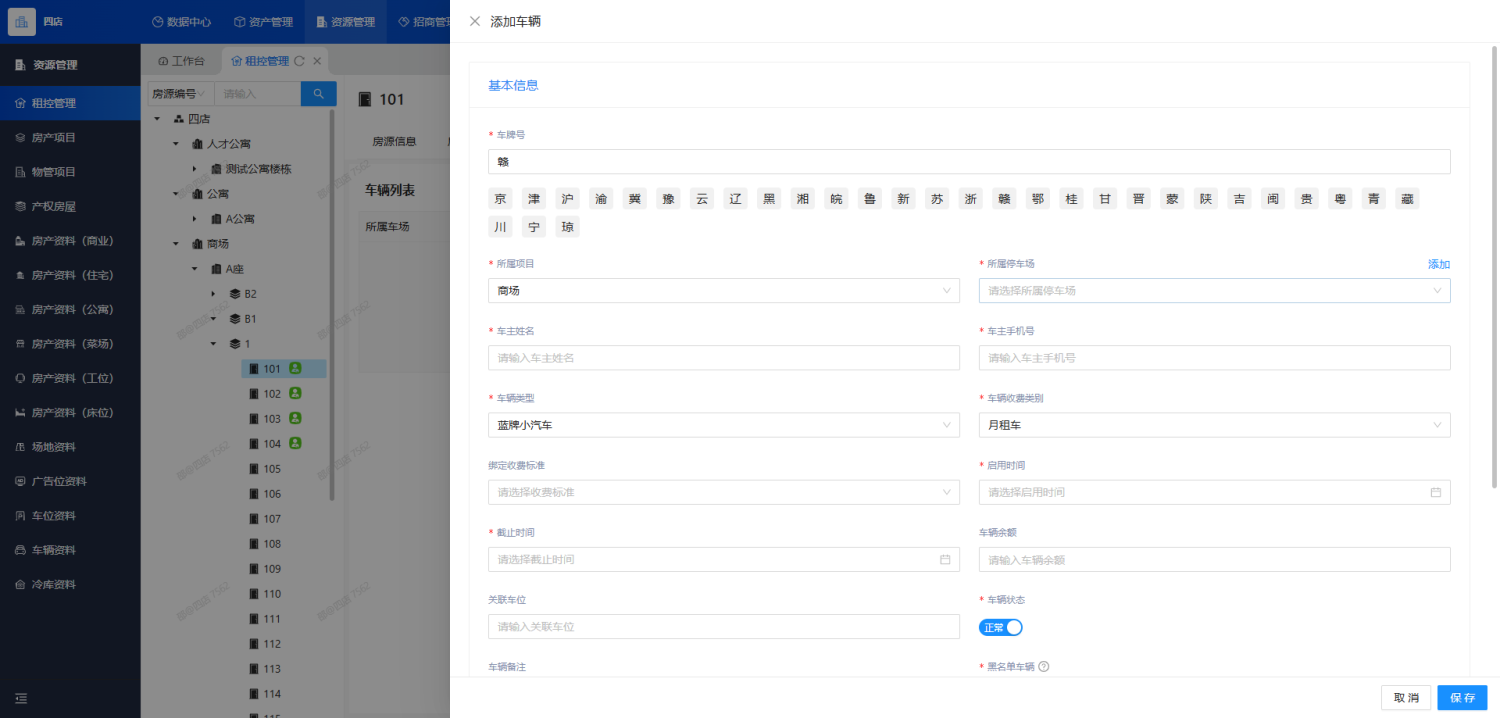Switch to 数据中心 in top navigation

181,21
